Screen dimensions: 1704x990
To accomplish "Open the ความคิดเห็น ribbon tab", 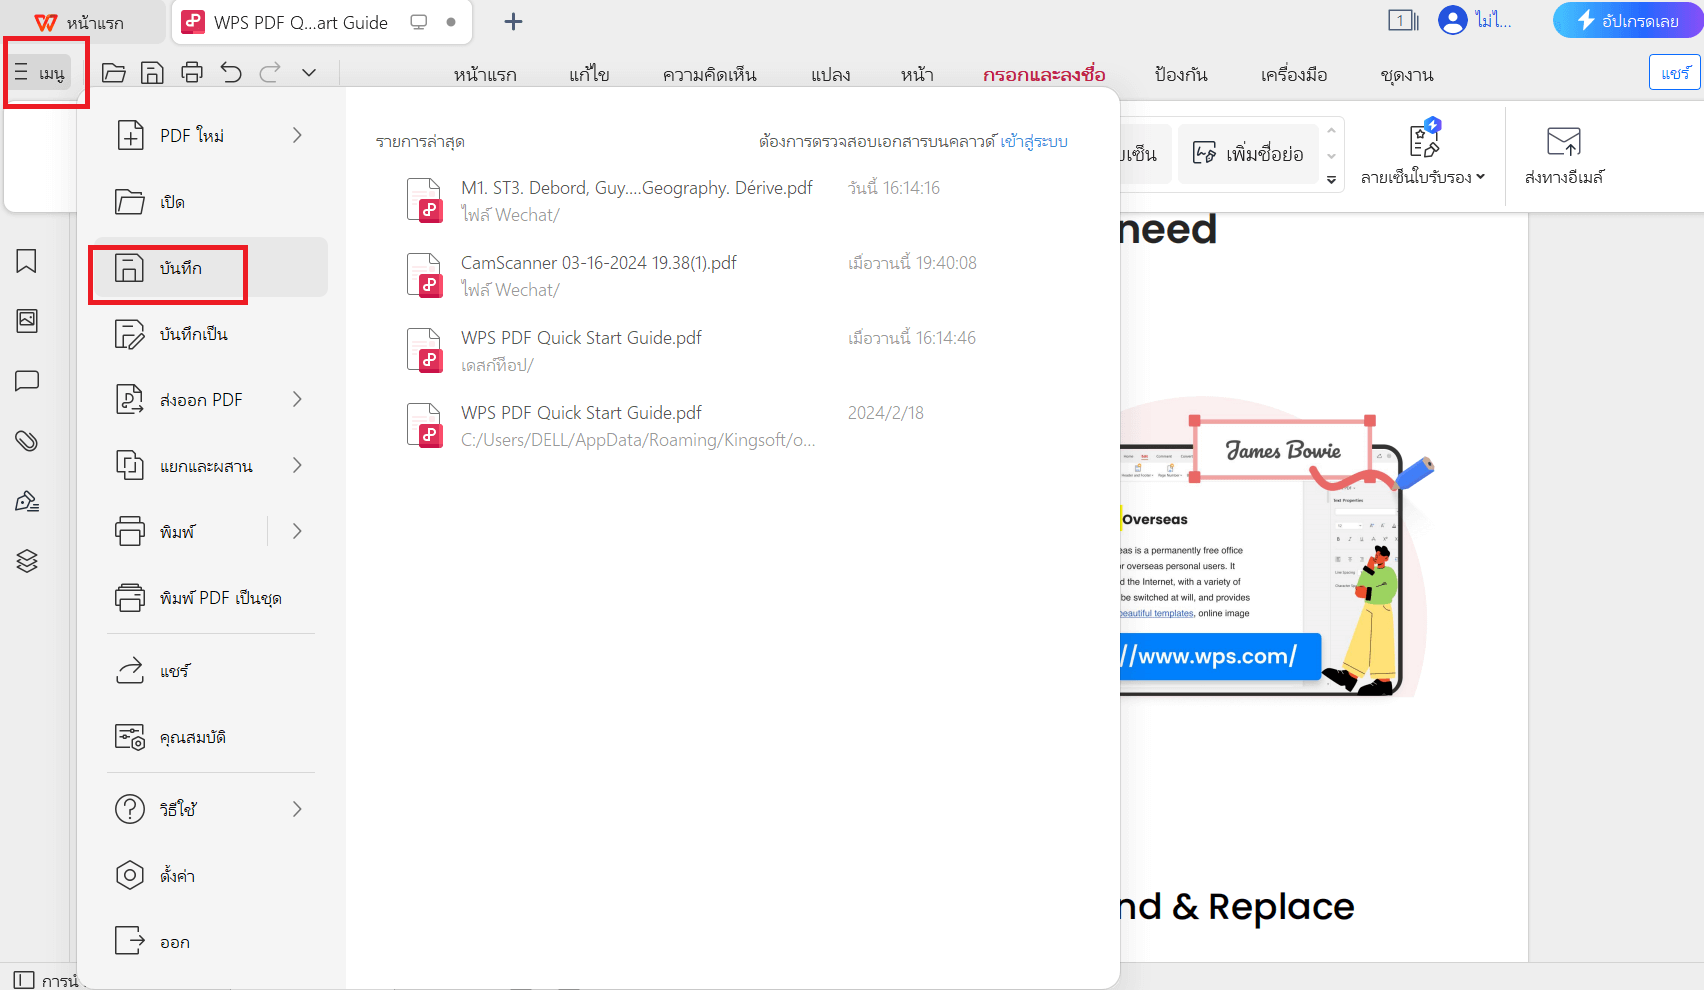I will click(x=710, y=74).
